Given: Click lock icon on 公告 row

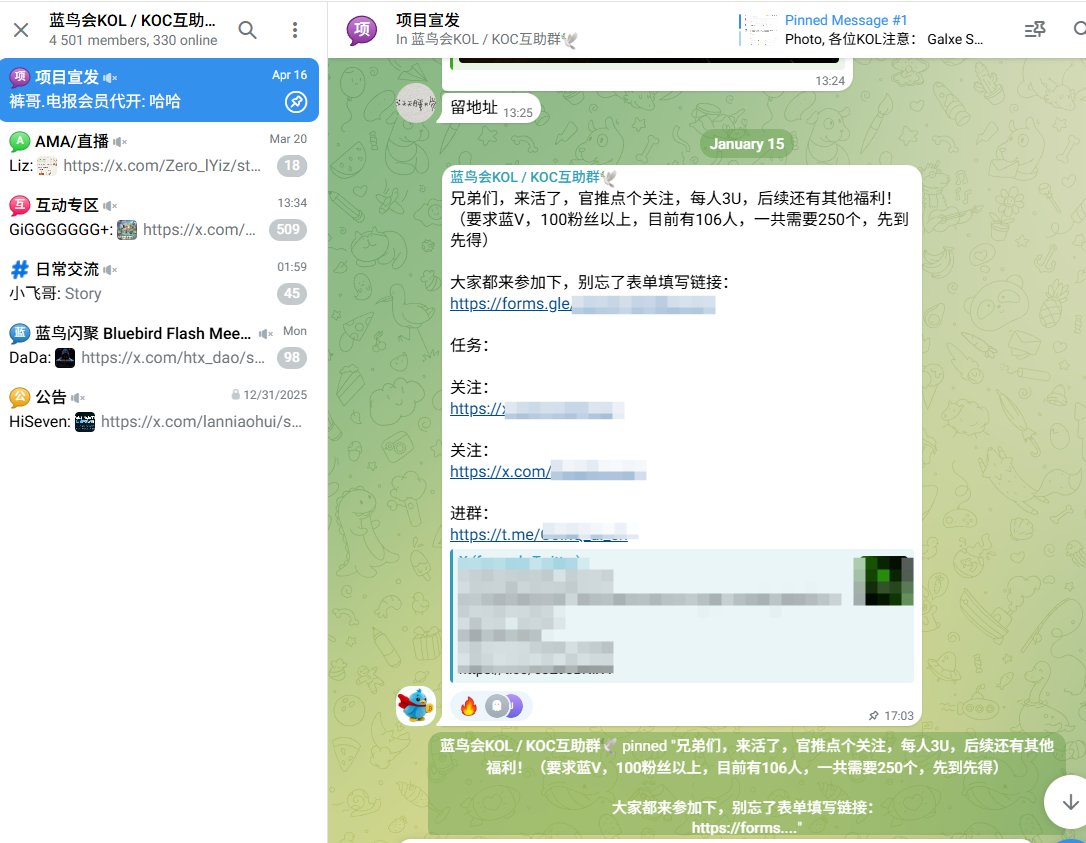Looking at the screenshot, I should (x=235, y=394).
